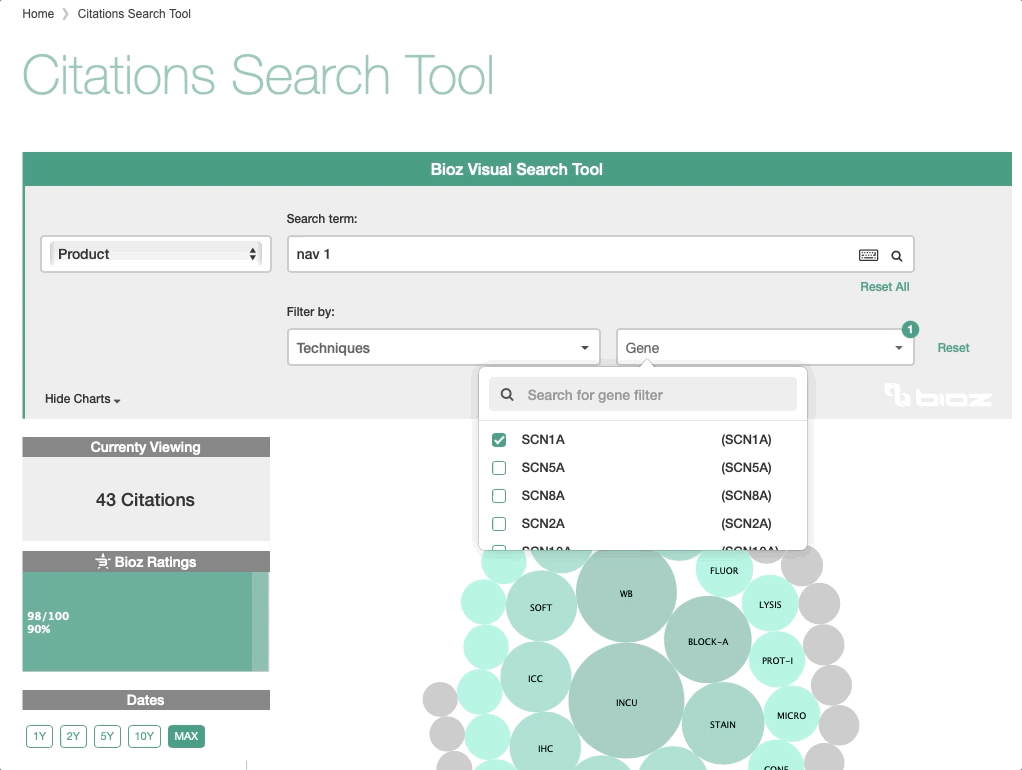This screenshot has height=770, width=1022.
Task: Select the INCU bubble in chart
Action: tap(626, 702)
